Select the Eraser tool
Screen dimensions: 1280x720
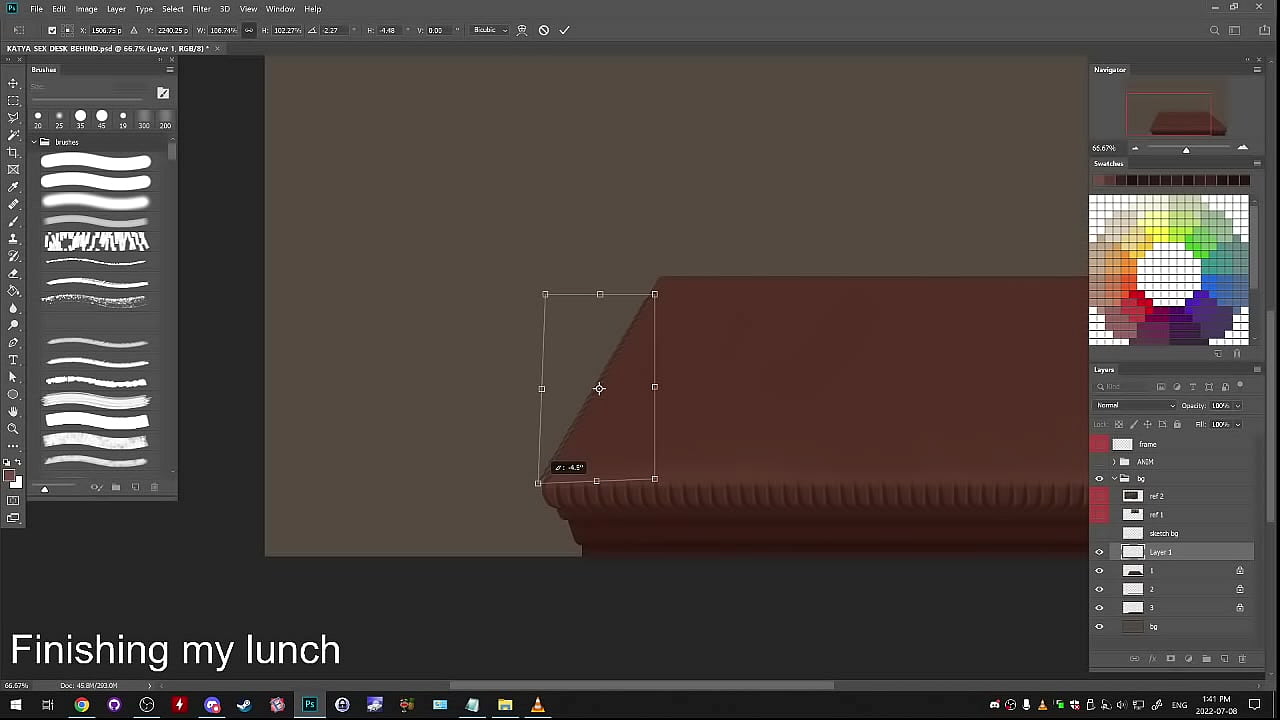point(13,273)
